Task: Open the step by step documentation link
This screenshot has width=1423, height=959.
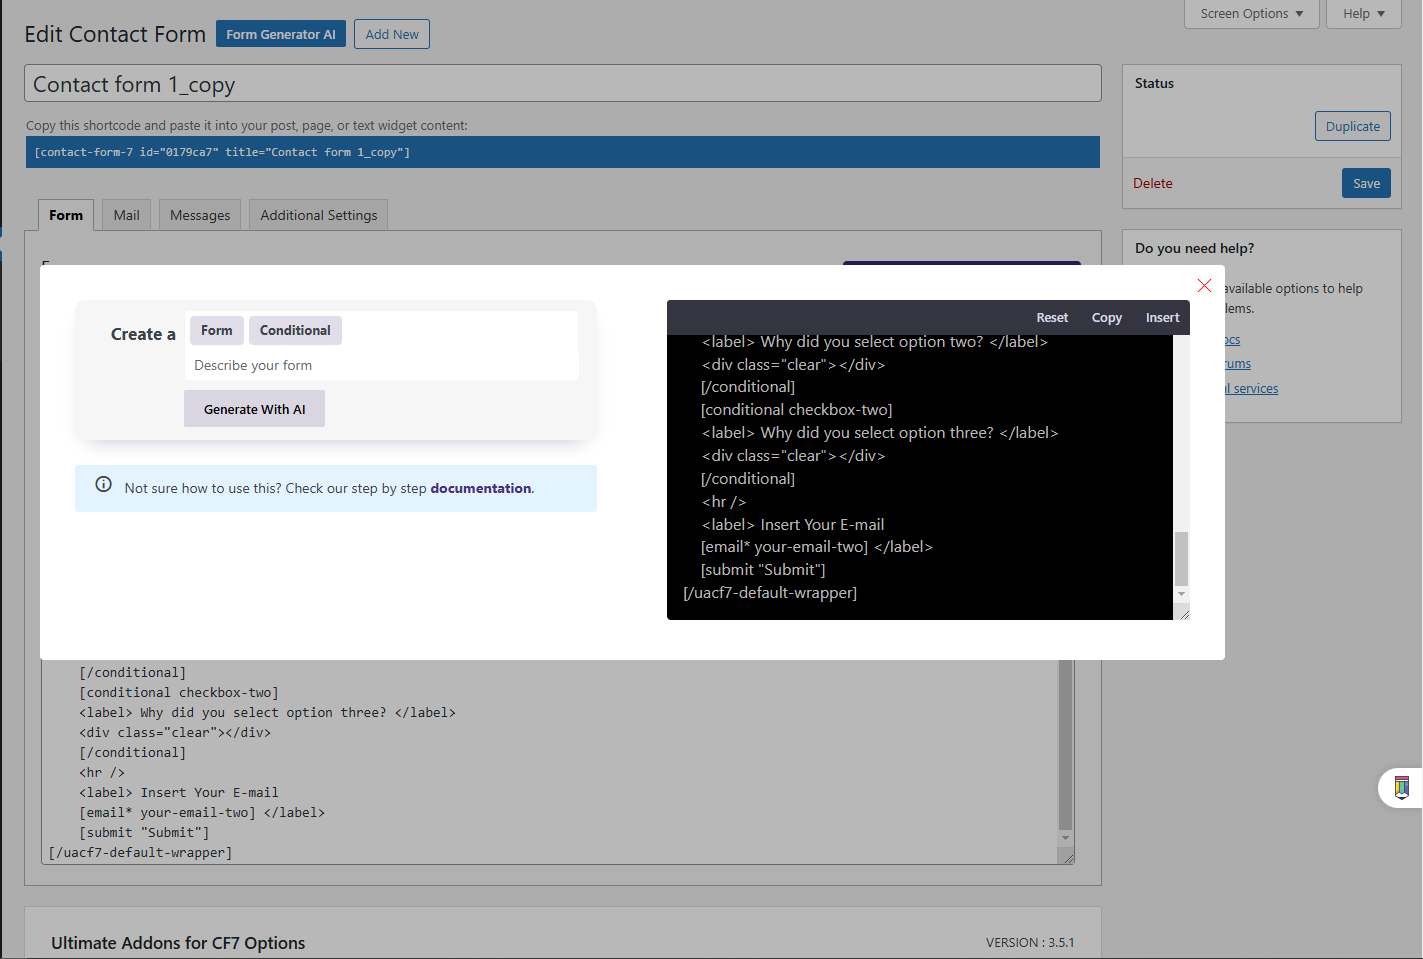Action: tap(481, 488)
